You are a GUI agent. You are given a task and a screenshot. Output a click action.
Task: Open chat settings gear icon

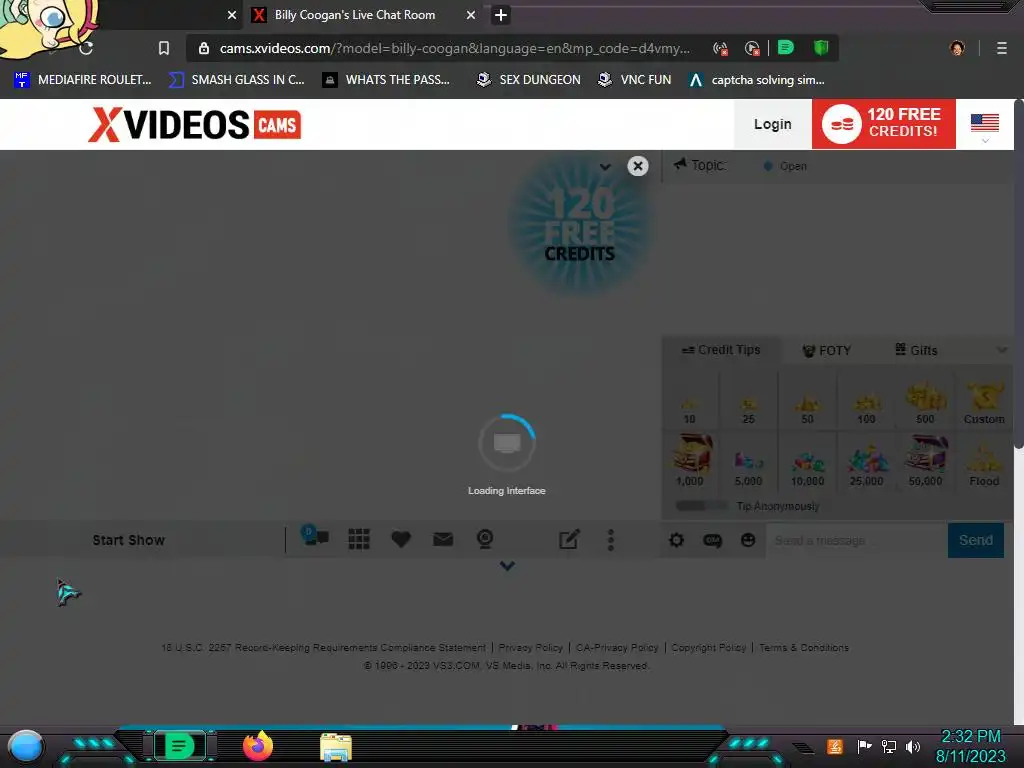677,540
